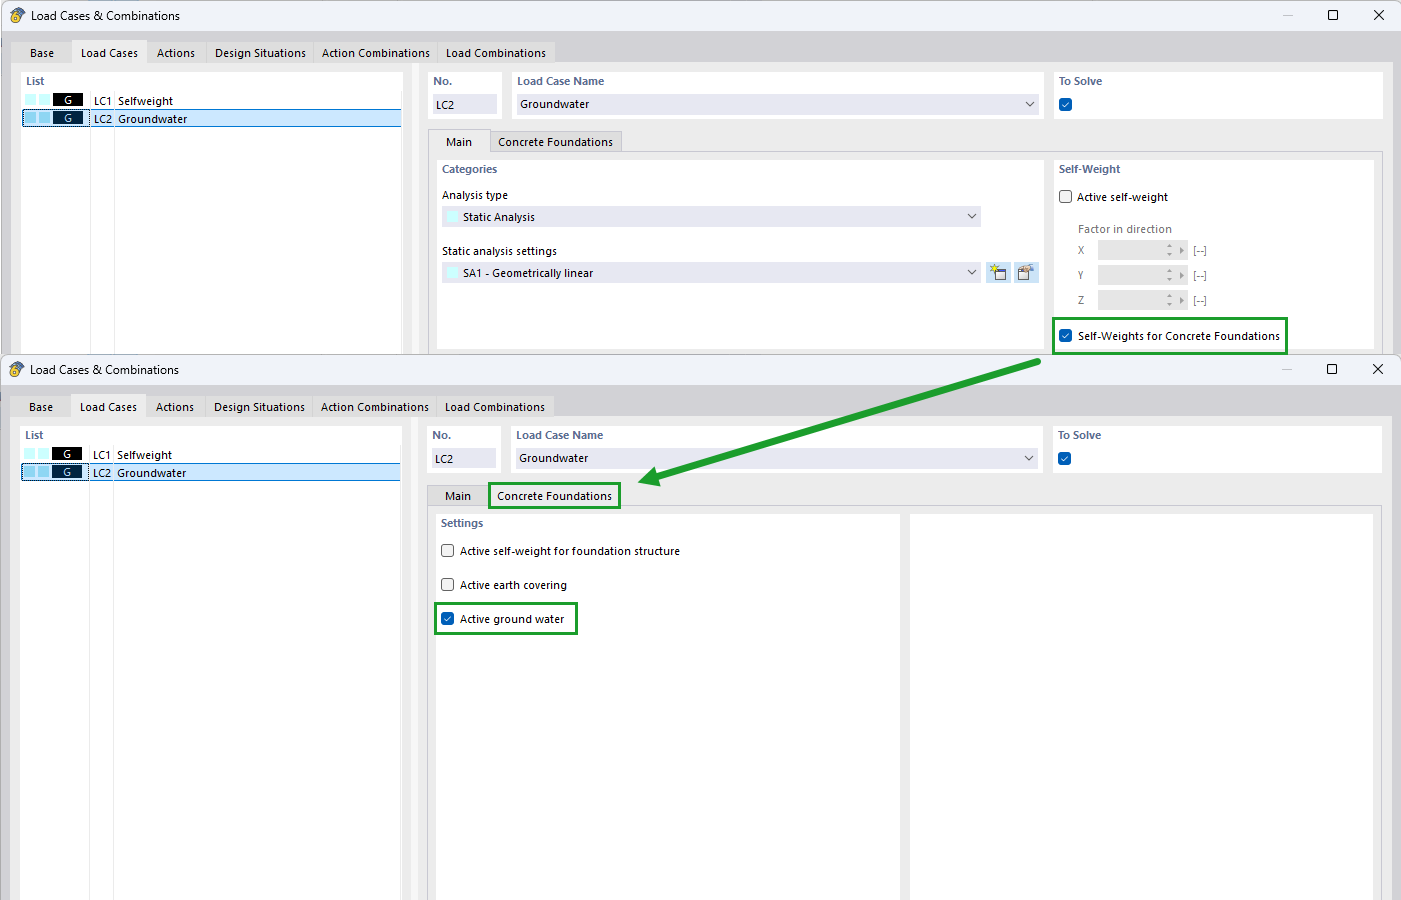
Task: Expand the SA1 - Geometrically linear dropdown
Action: click(711, 273)
